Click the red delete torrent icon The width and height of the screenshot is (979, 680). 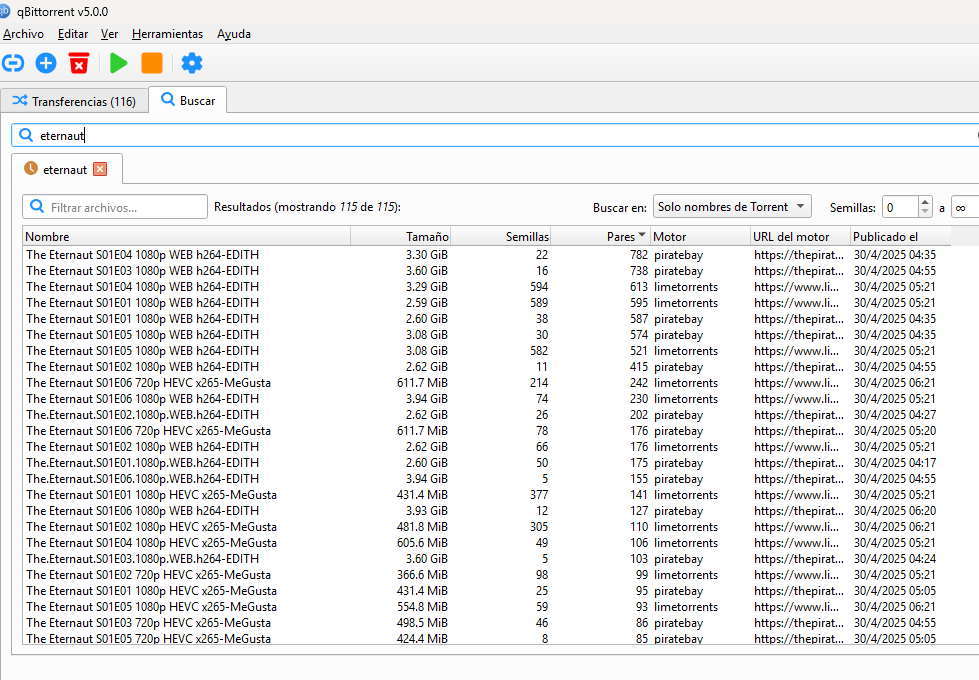(79, 63)
